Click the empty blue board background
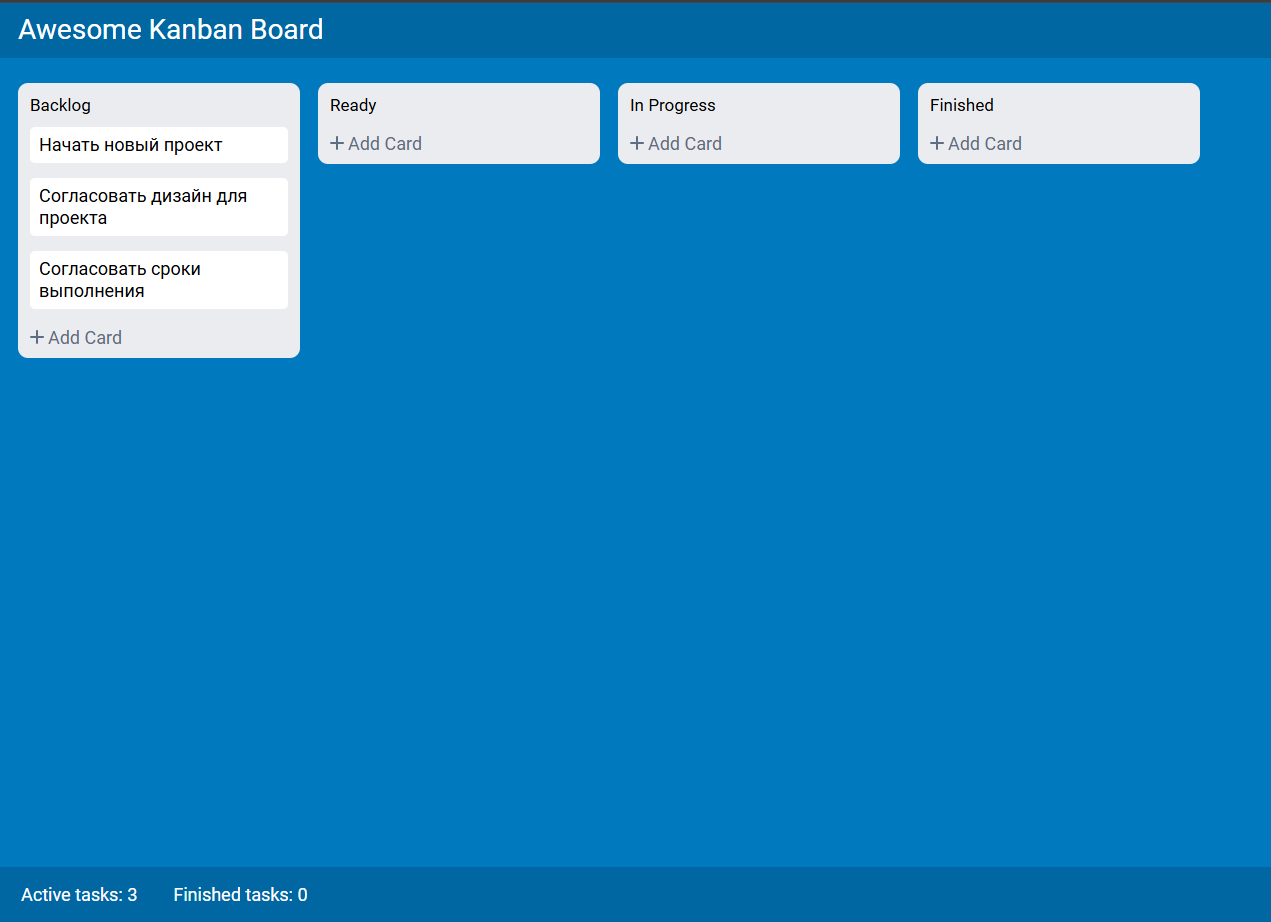Viewport: 1271px width, 922px height. click(700, 550)
